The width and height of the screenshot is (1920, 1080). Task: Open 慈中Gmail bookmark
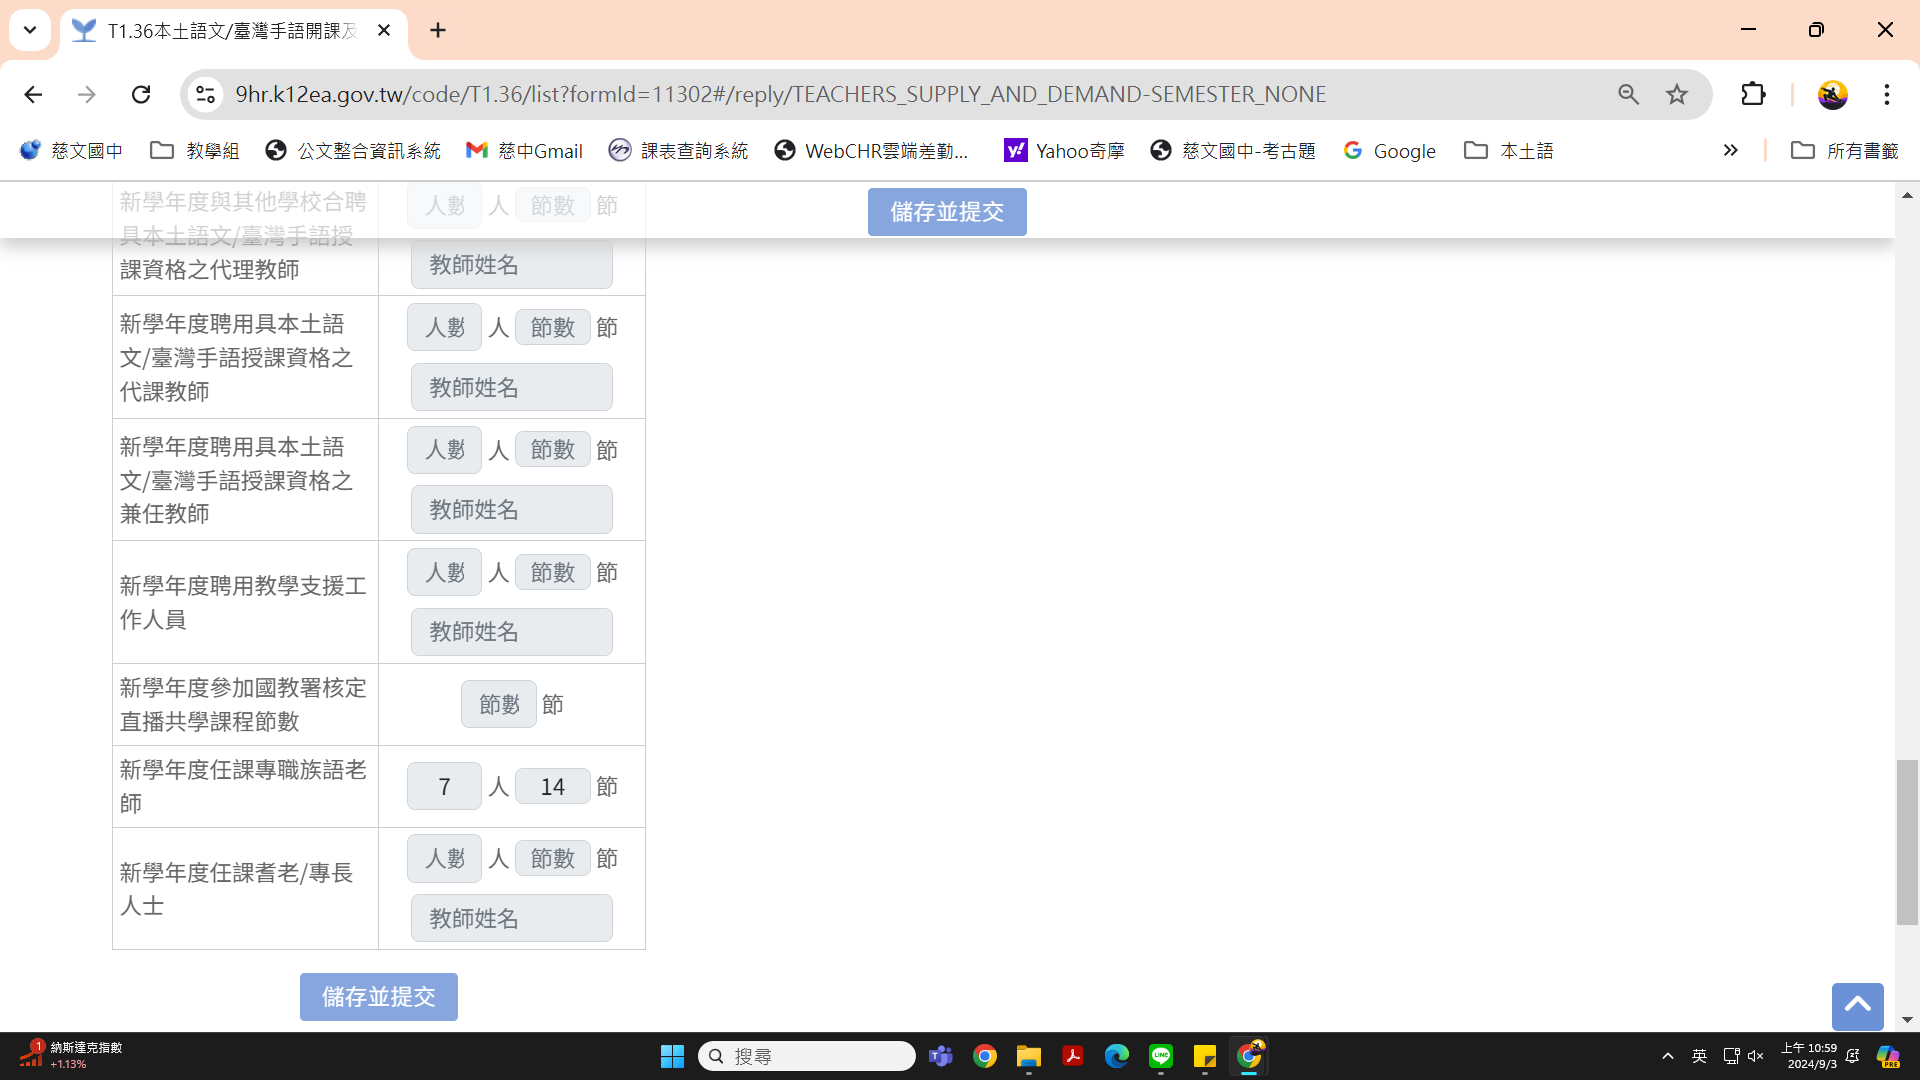[525, 150]
